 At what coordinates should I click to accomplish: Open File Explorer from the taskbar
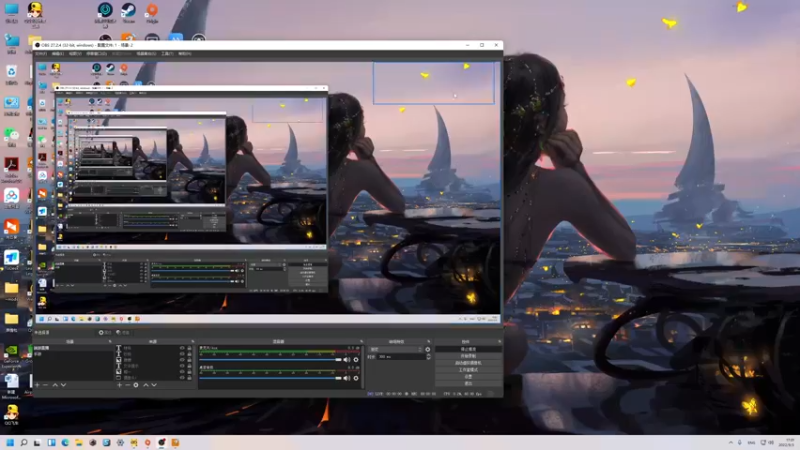(79, 442)
